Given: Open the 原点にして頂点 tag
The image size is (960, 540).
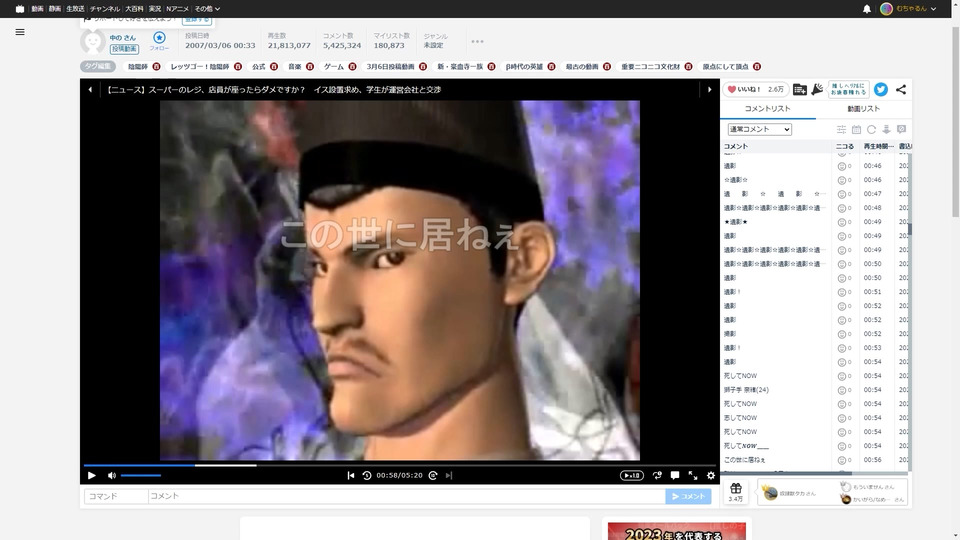Looking at the screenshot, I should pyautogui.click(x=726, y=66).
